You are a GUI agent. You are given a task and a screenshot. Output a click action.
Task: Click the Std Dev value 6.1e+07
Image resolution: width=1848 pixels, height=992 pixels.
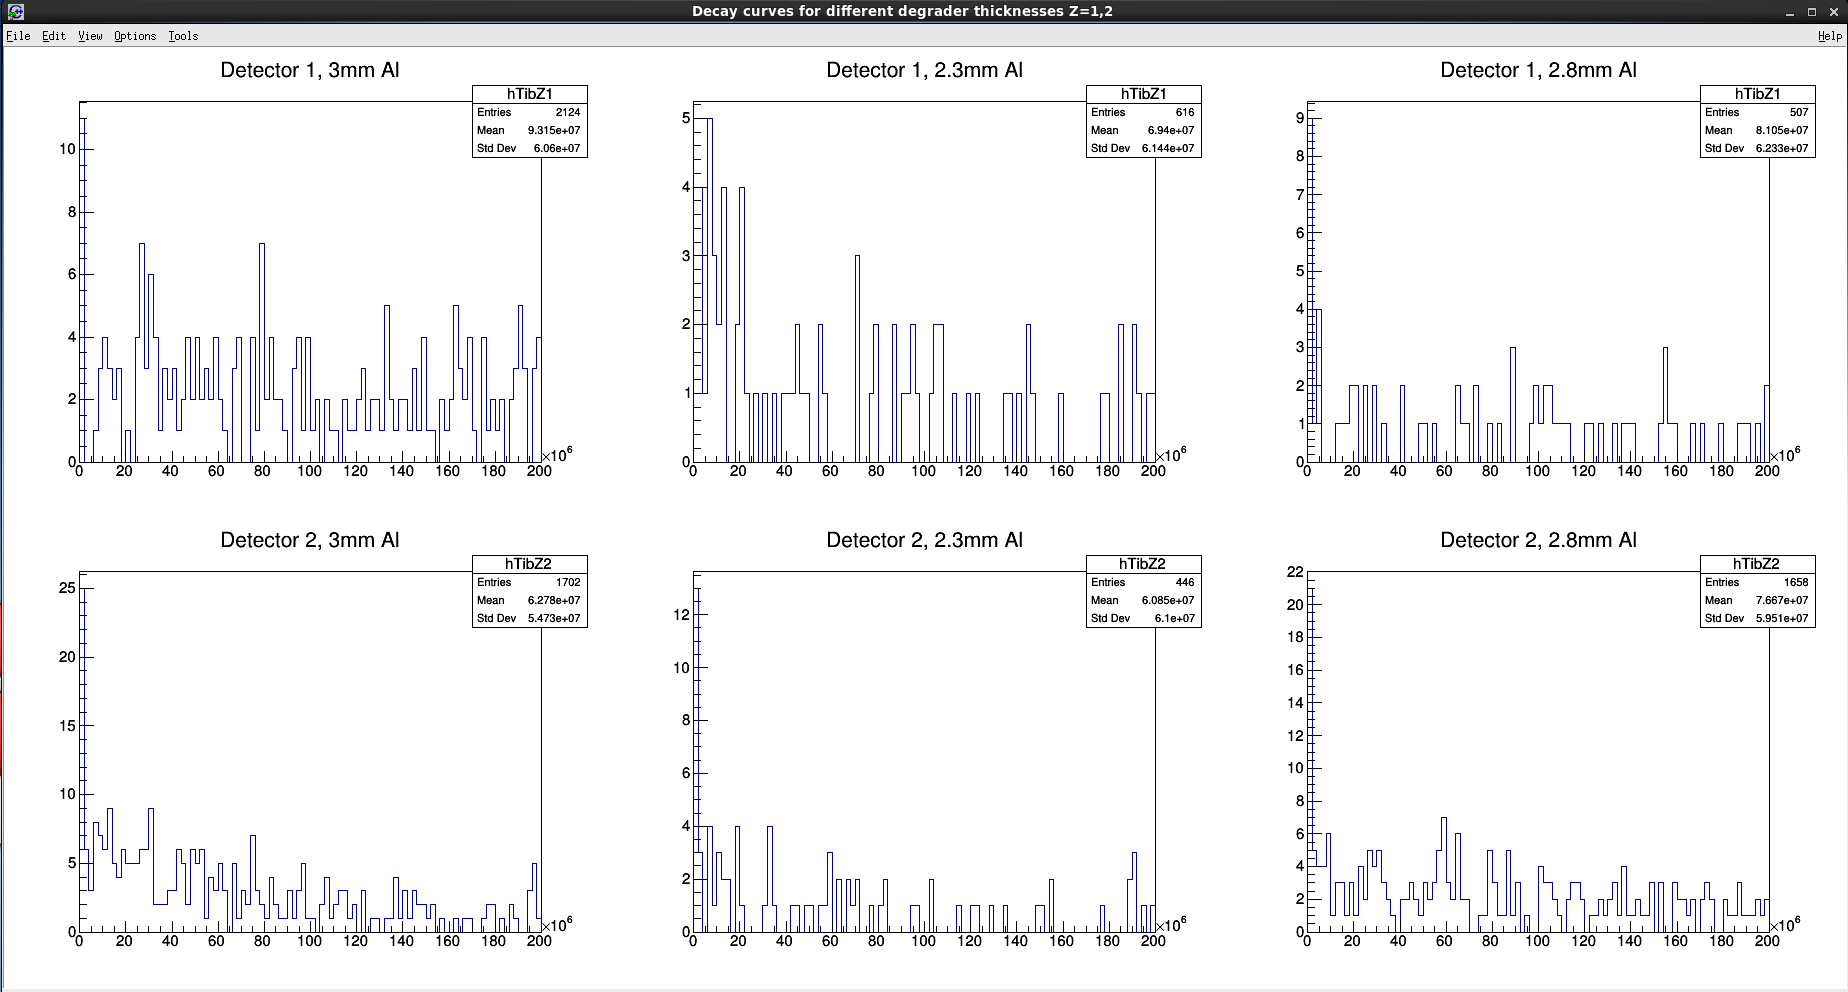1175,618
